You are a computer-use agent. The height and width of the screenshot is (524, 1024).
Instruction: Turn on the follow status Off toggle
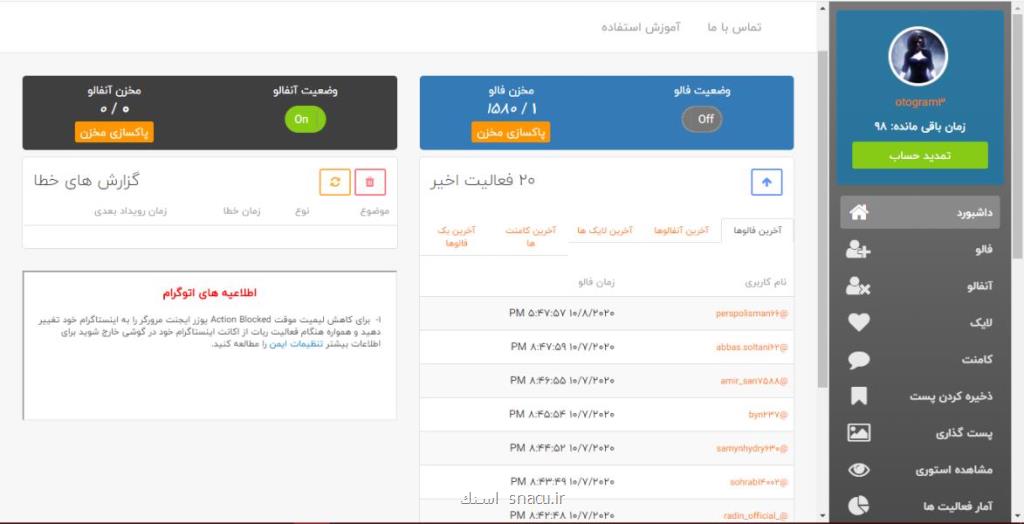click(702, 119)
